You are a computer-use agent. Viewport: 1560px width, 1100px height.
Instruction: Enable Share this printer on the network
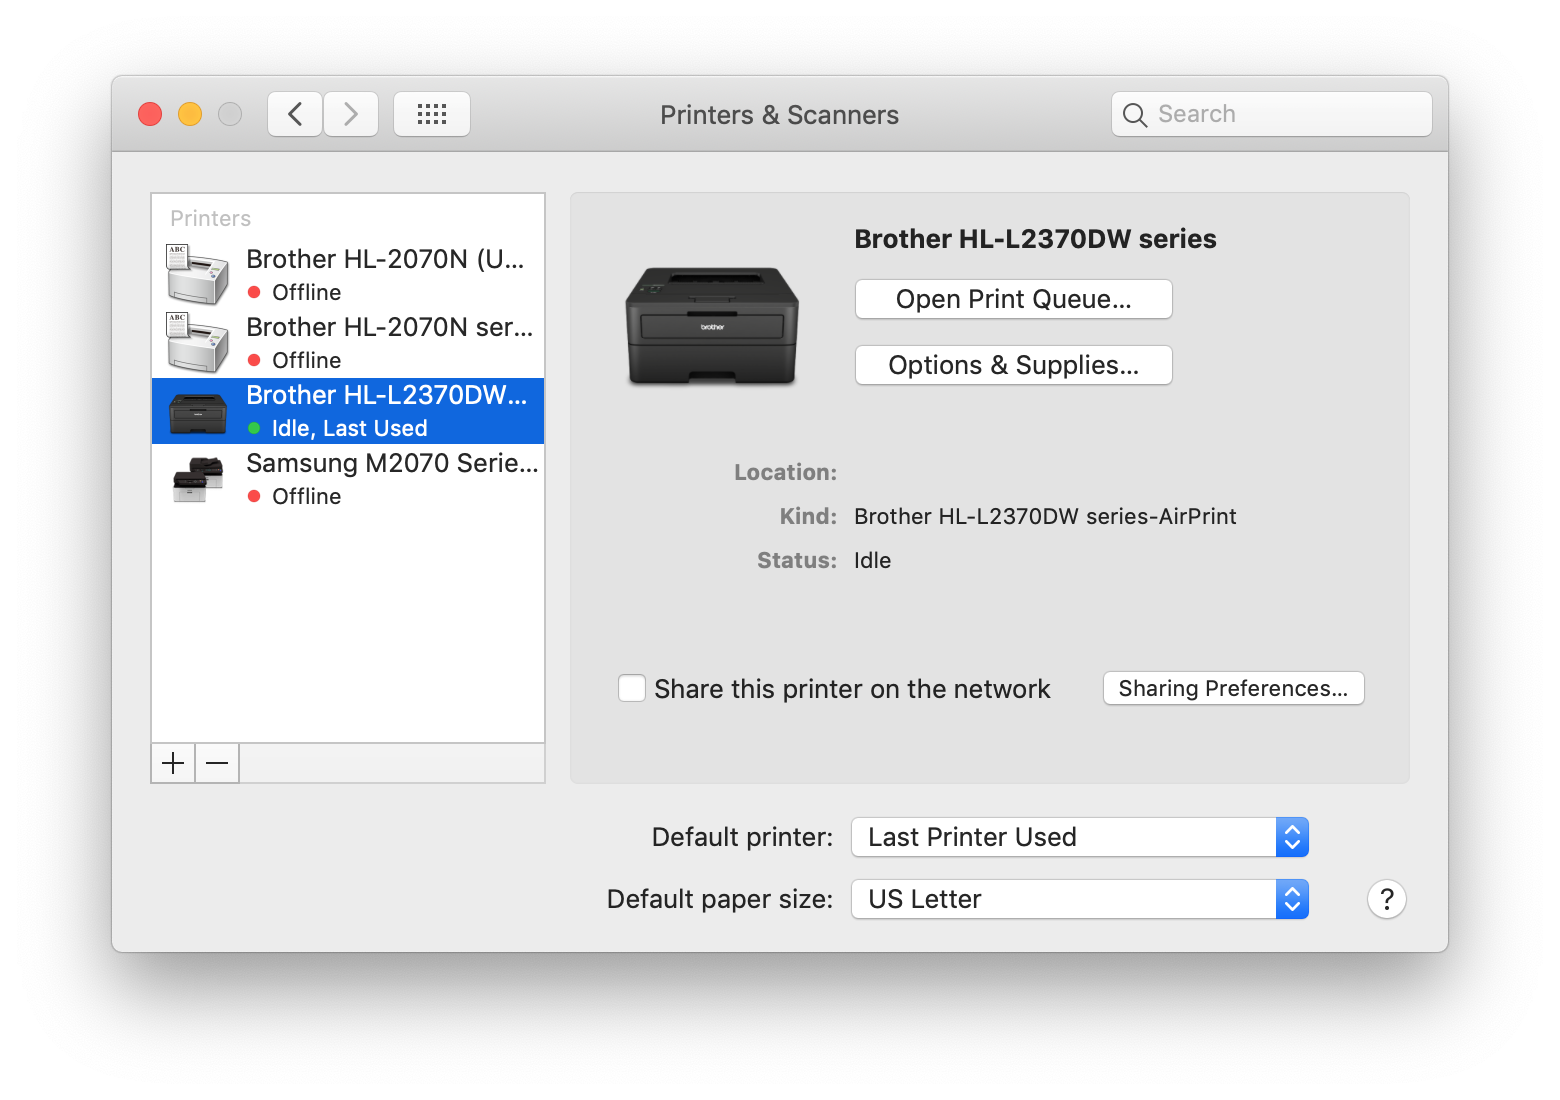tap(632, 689)
